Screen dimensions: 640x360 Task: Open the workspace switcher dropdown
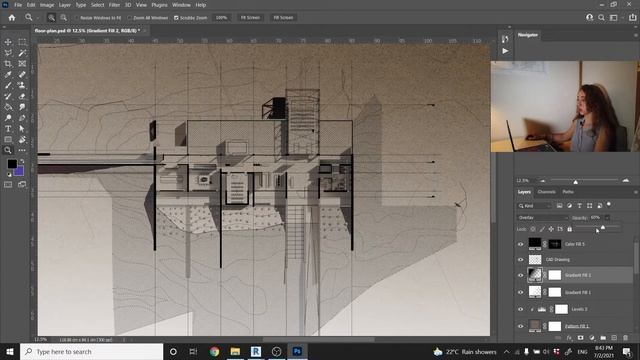click(x=613, y=18)
